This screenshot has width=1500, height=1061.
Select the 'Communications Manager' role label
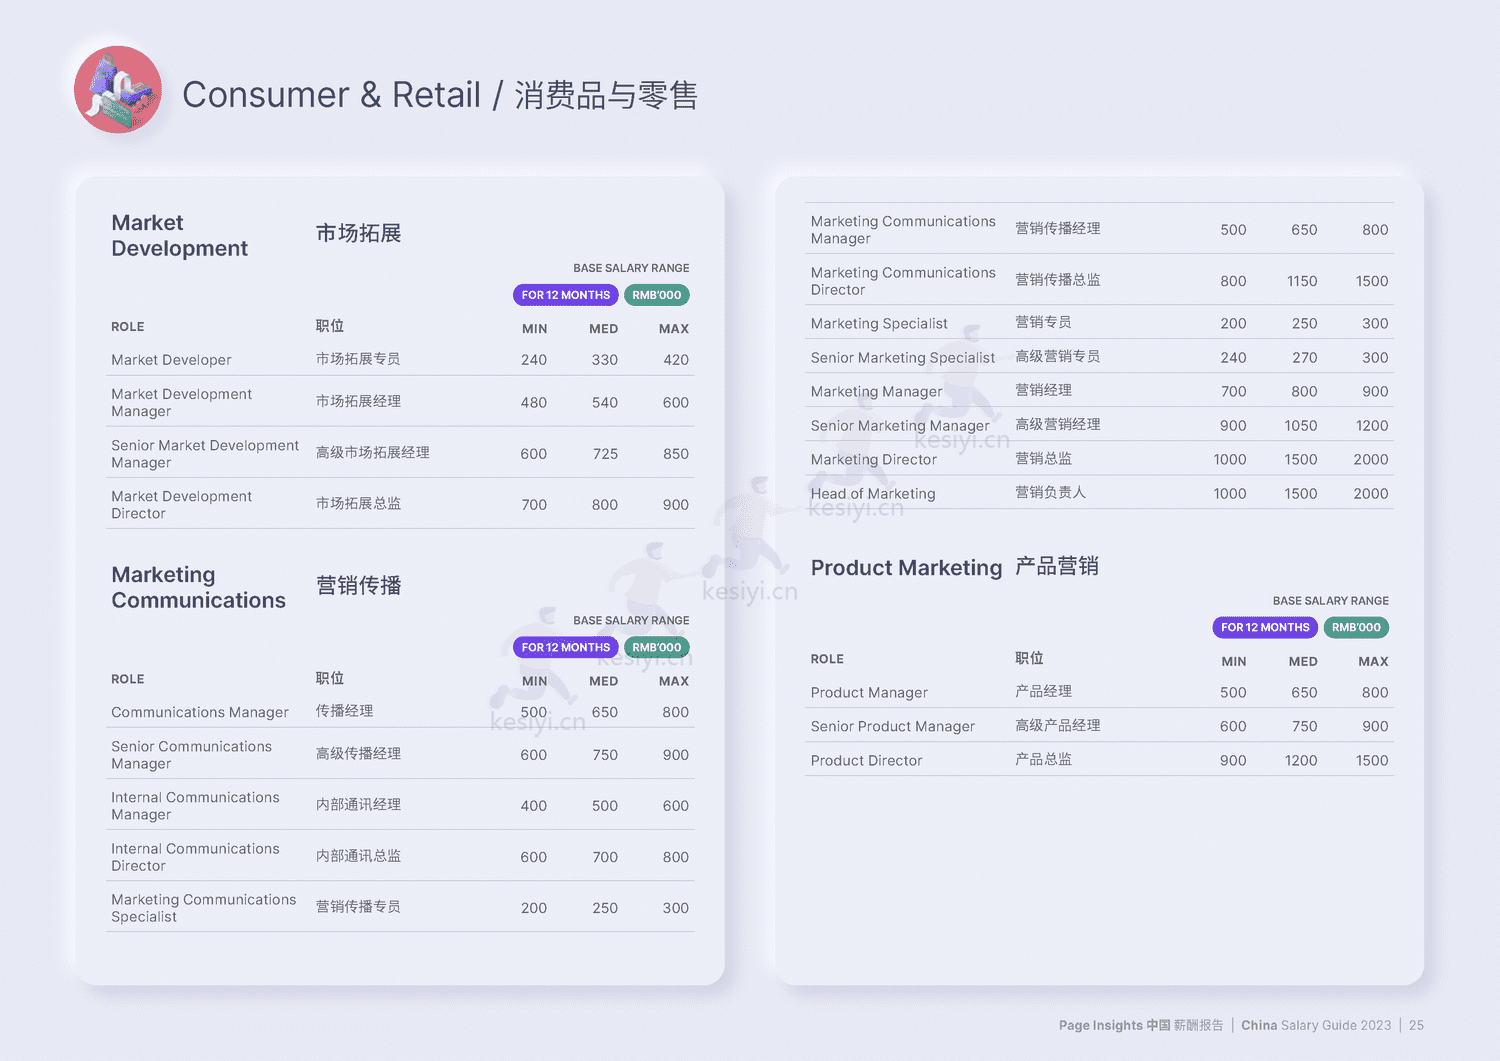200,712
